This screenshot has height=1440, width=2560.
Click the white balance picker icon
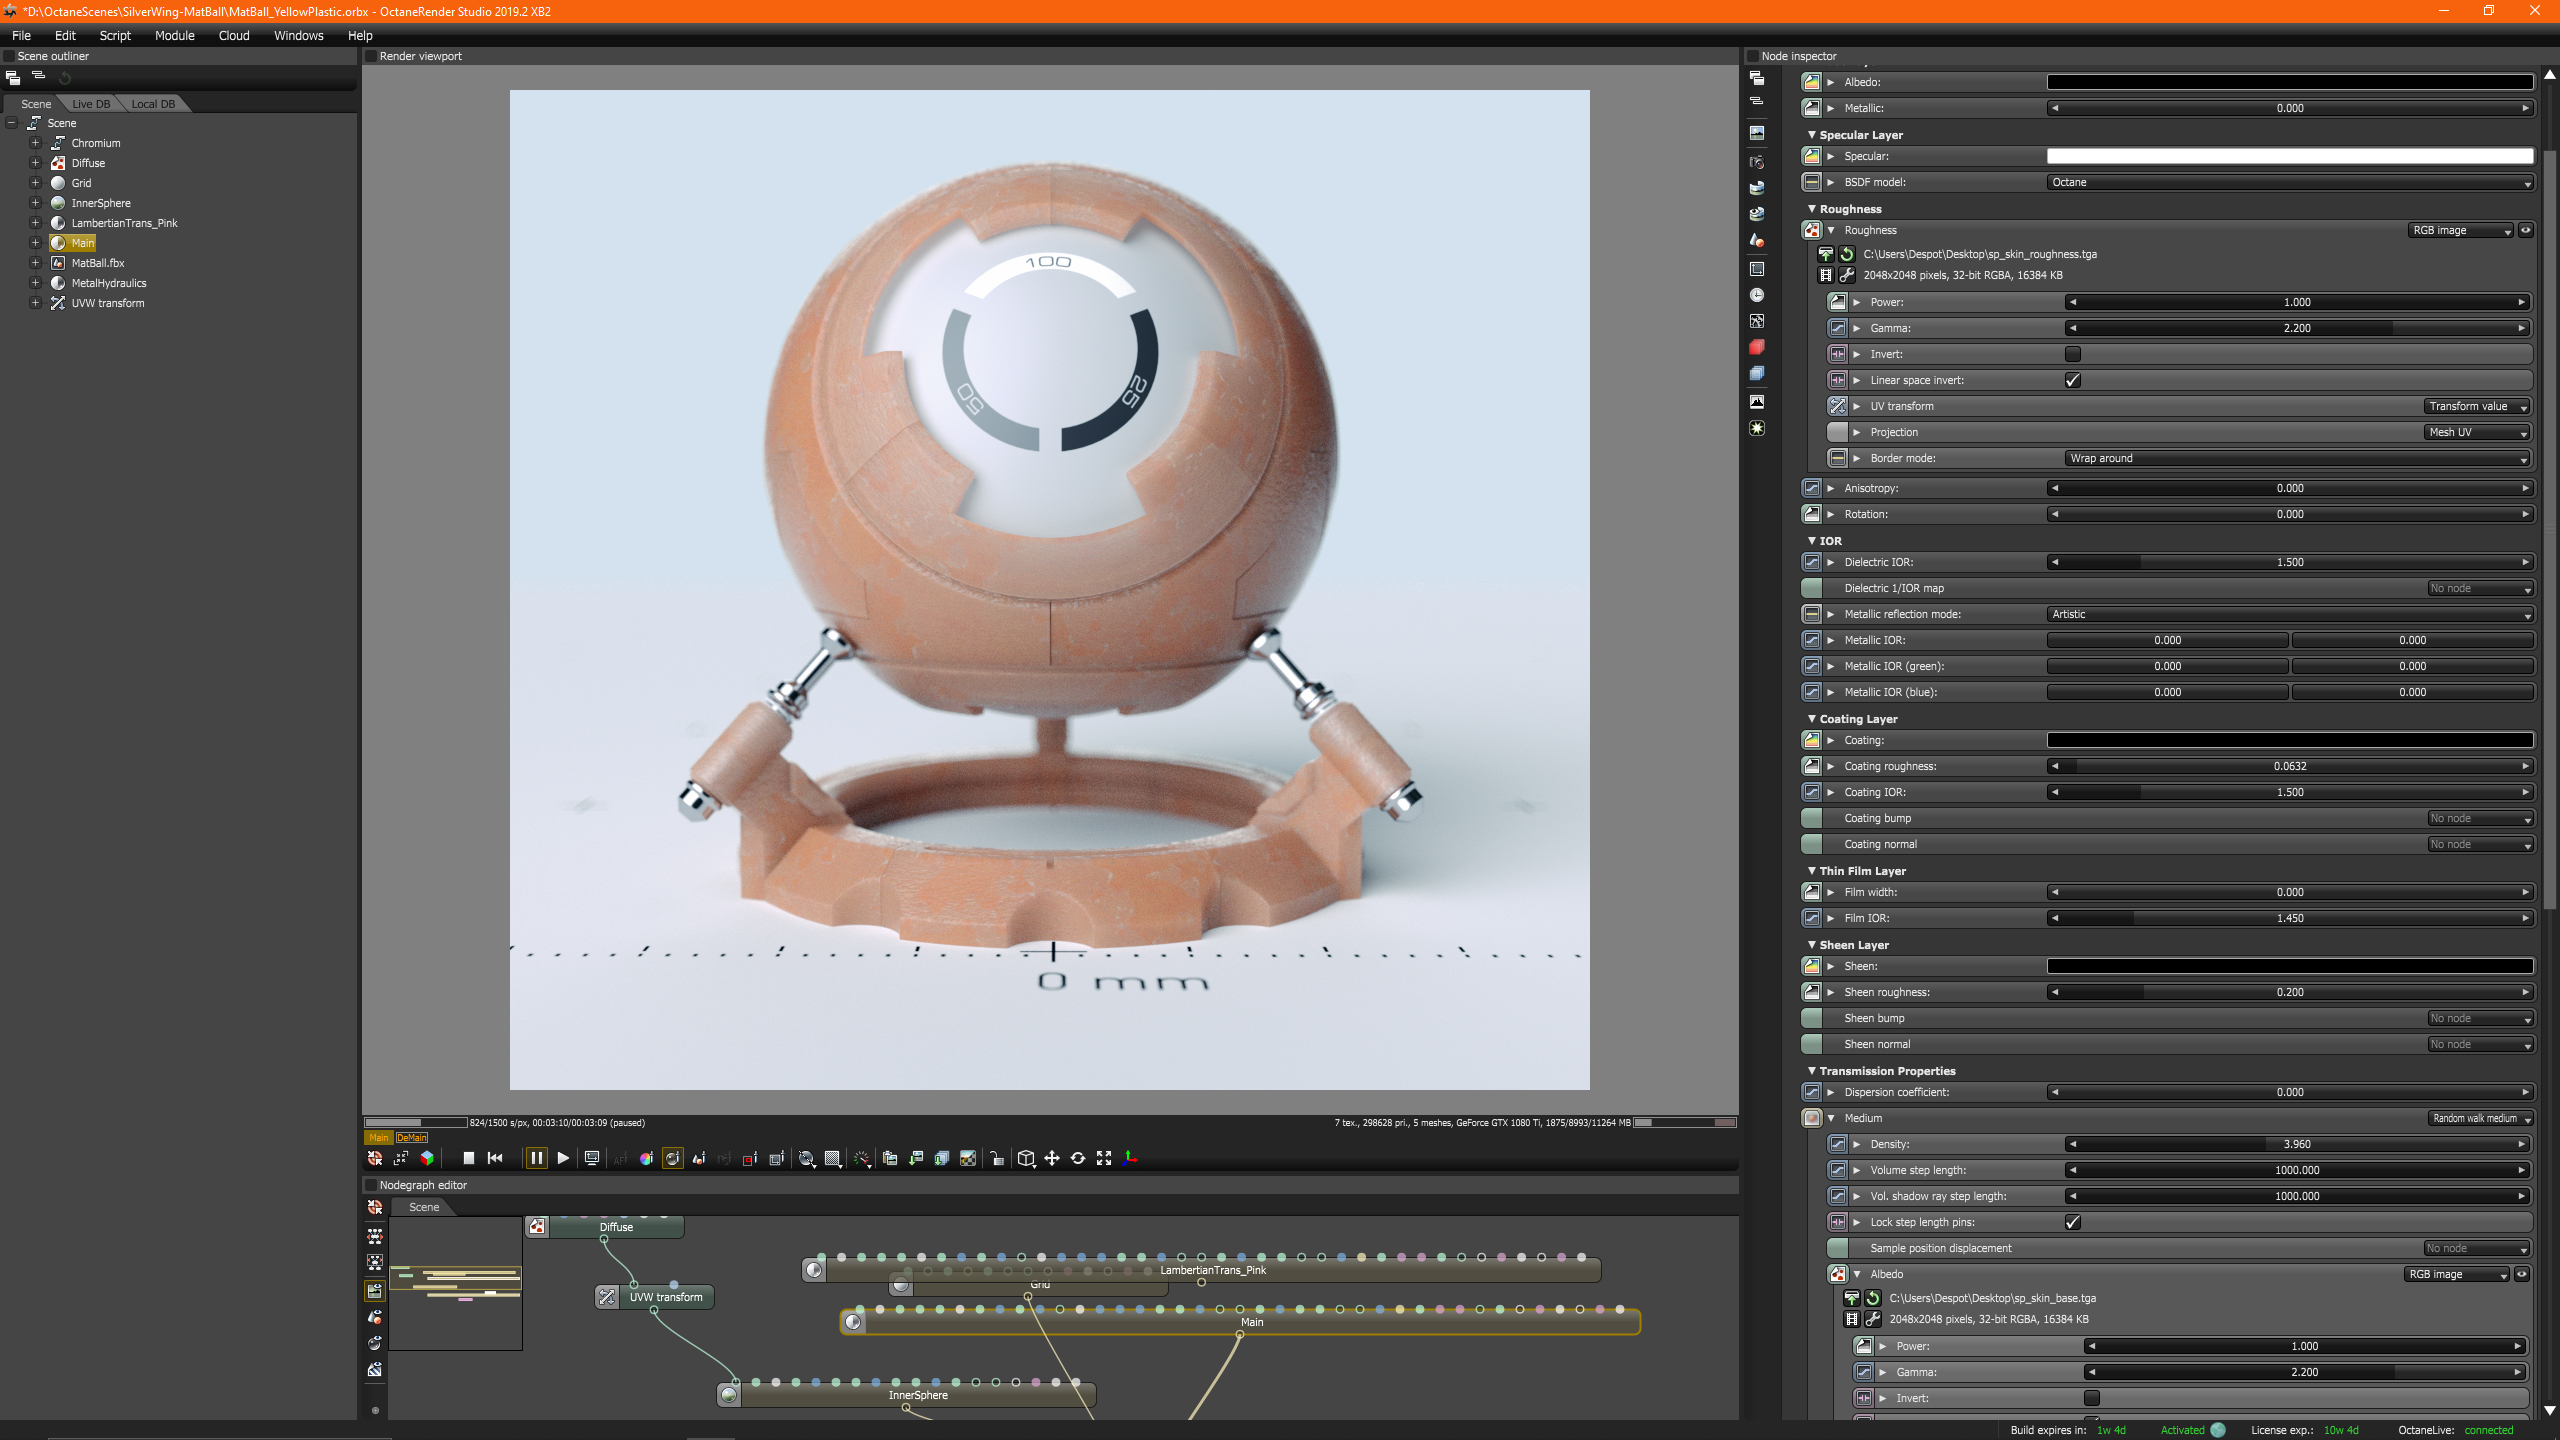[646, 1158]
